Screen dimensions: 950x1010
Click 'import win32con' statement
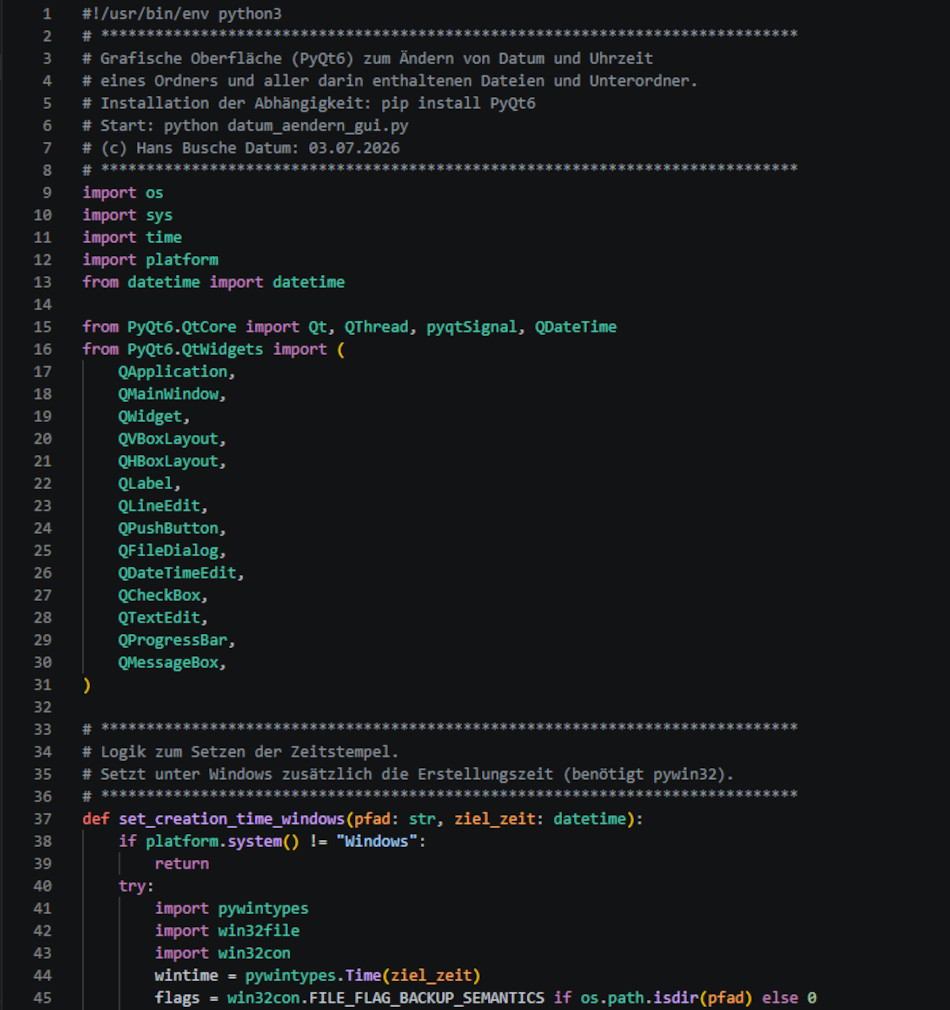point(222,953)
